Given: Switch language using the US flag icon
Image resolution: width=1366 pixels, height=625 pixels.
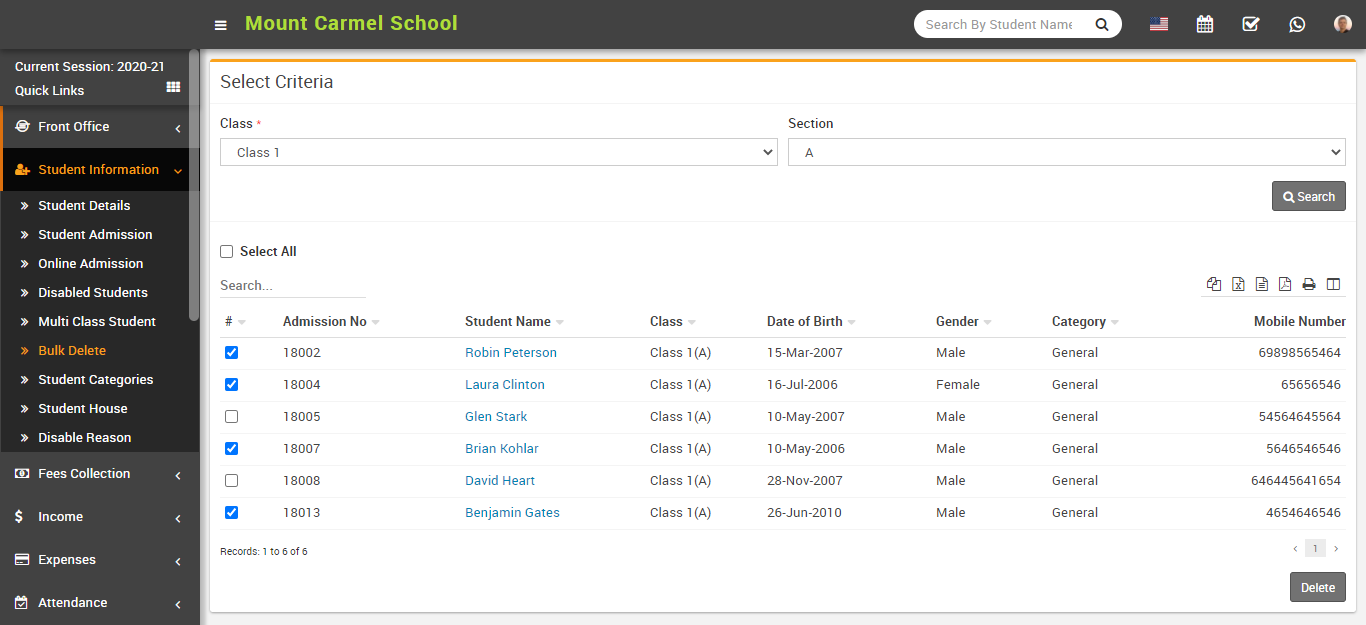Looking at the screenshot, I should 1158,23.
